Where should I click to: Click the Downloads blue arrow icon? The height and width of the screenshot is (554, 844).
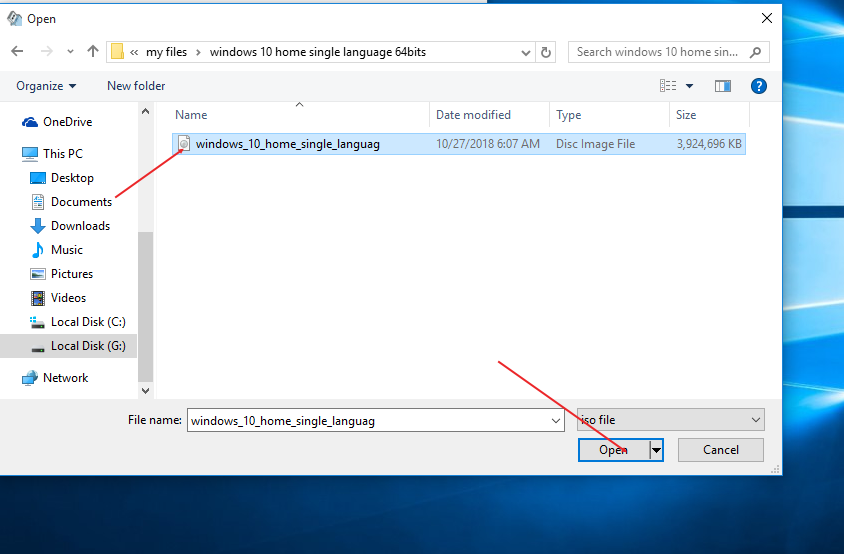tap(38, 226)
